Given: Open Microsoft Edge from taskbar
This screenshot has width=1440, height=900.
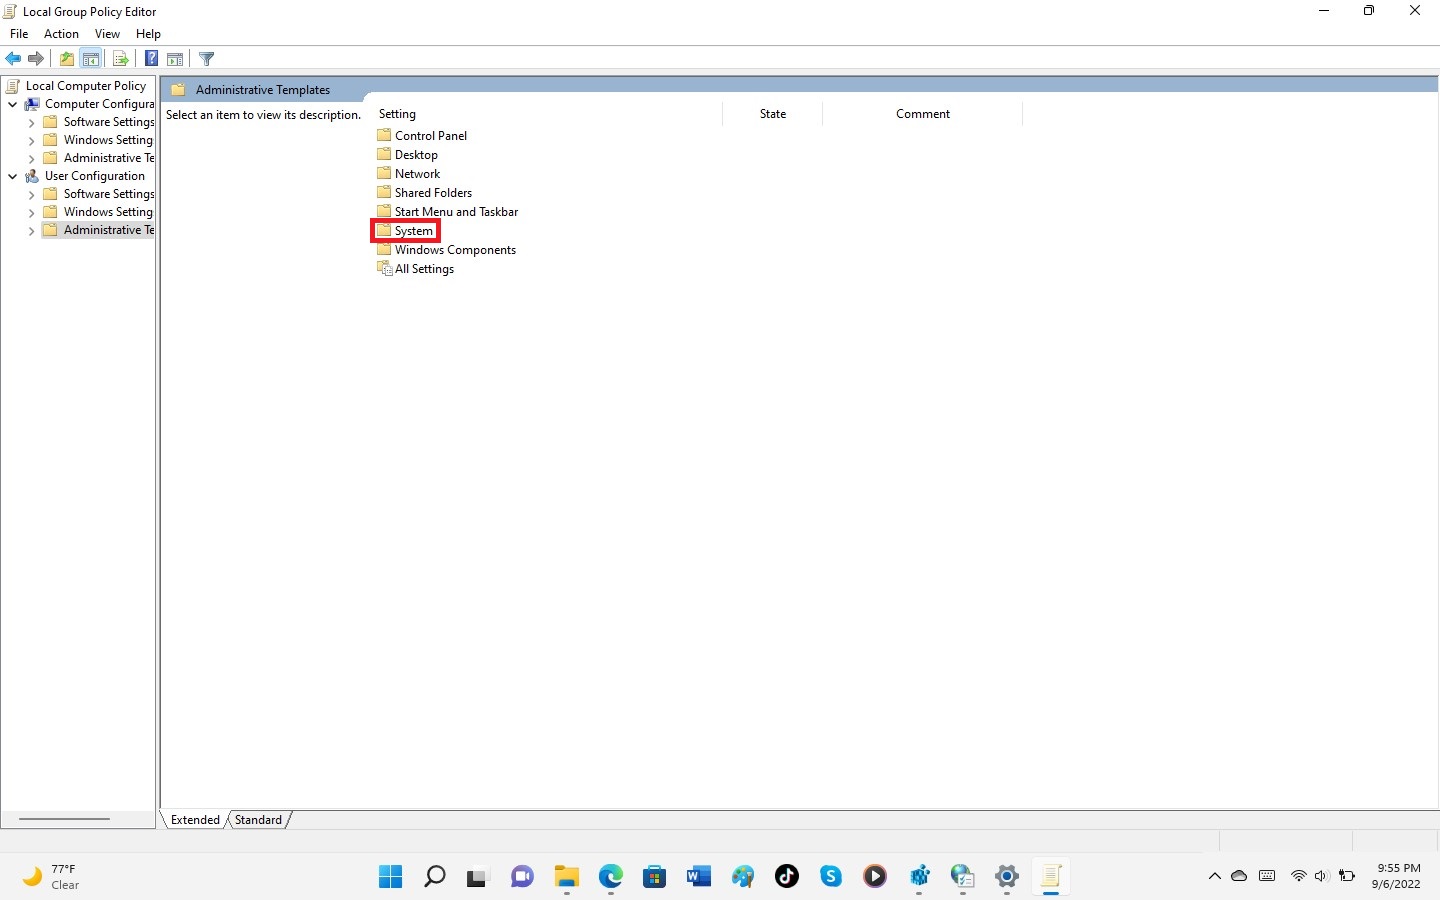Looking at the screenshot, I should coord(611,877).
